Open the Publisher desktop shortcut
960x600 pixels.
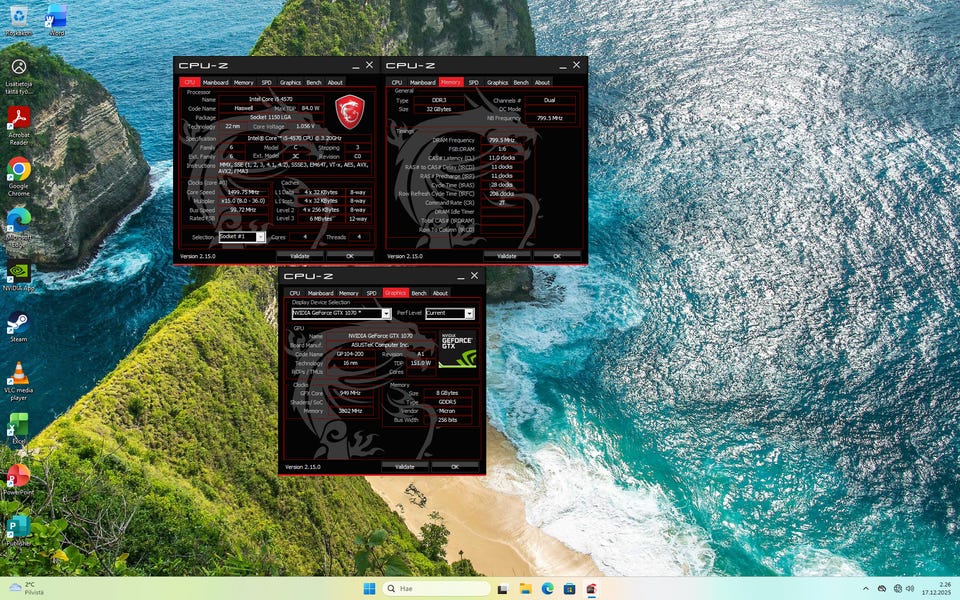(18, 530)
